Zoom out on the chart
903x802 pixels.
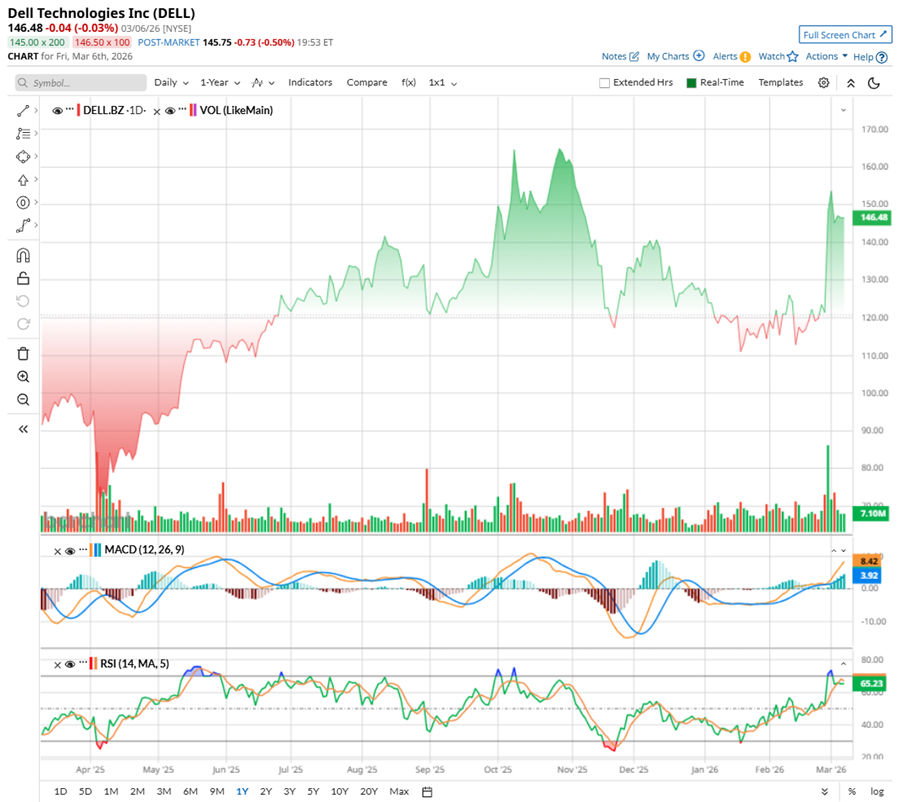click(23, 400)
